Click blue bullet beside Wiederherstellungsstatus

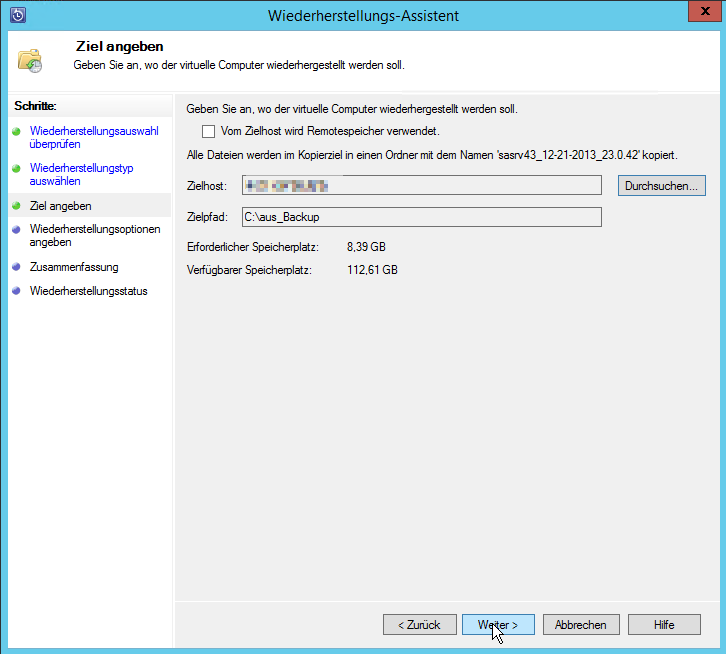16,291
